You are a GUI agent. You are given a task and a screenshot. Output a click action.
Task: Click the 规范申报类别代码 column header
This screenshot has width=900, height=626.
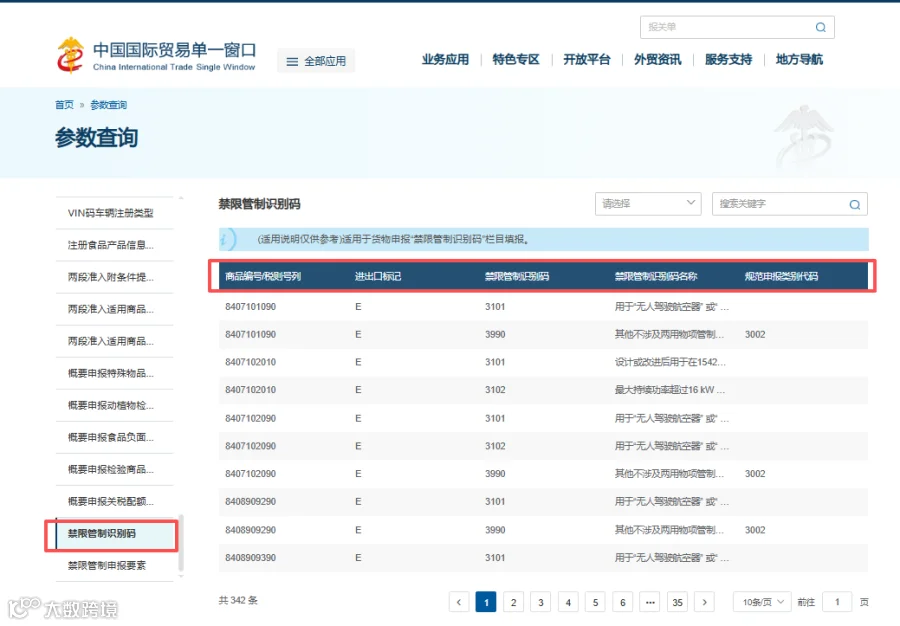click(x=781, y=276)
